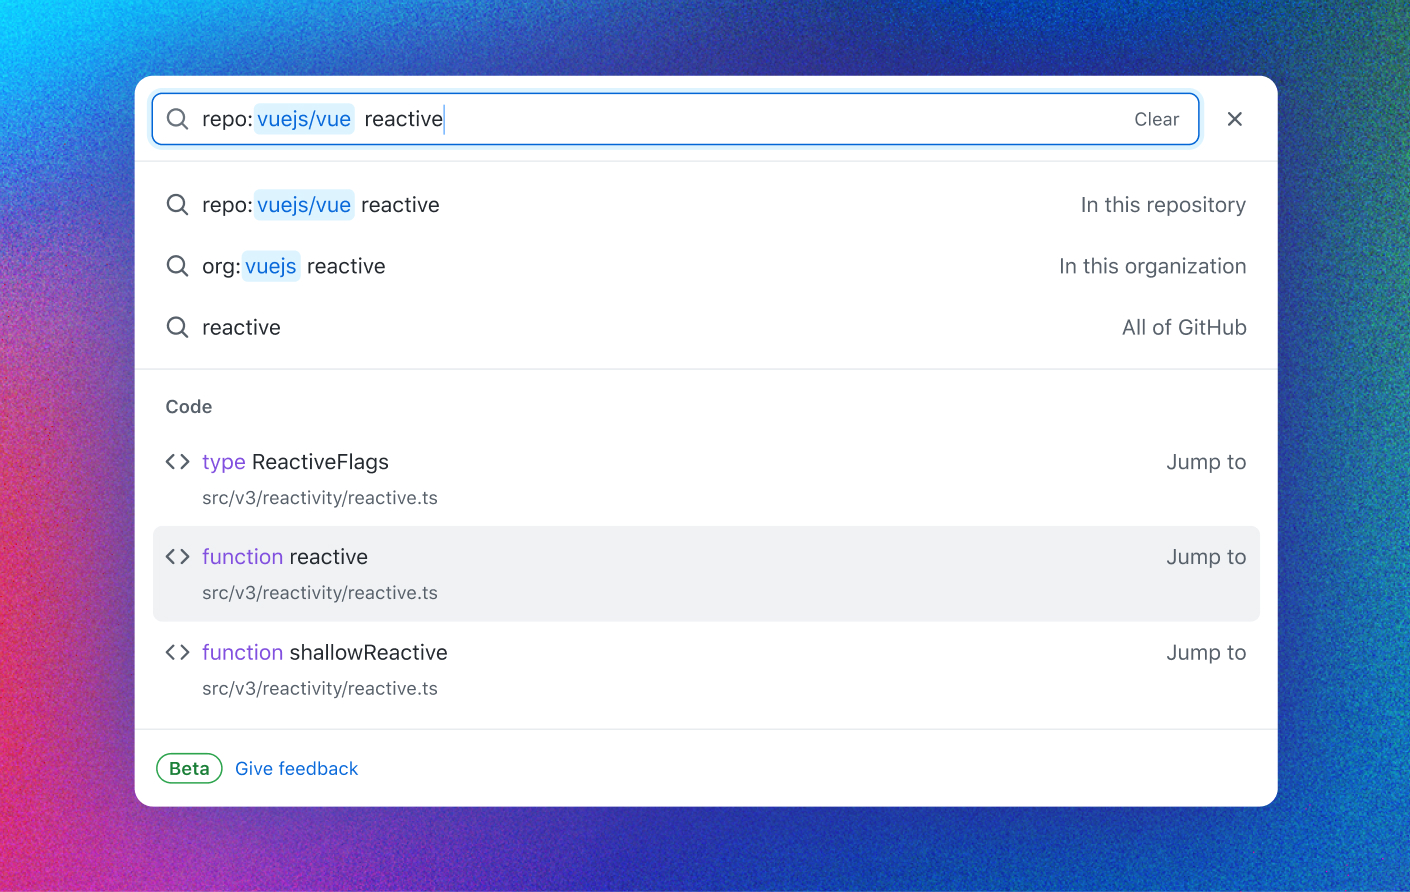Click 'Jump to' on function reactive row

coord(1206,557)
